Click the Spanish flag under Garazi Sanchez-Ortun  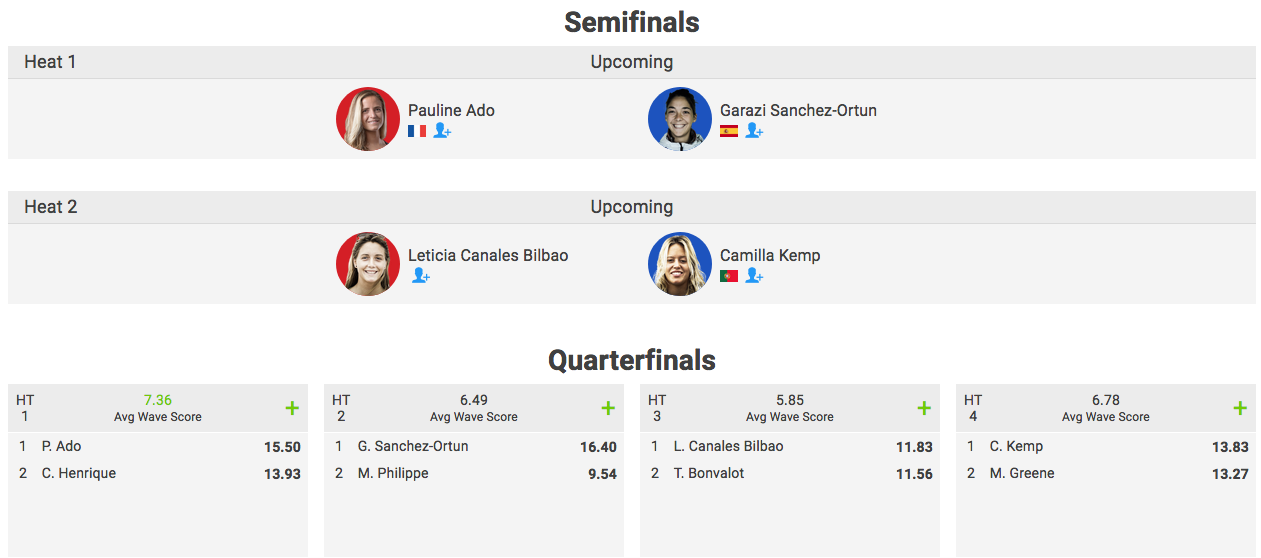pos(729,131)
